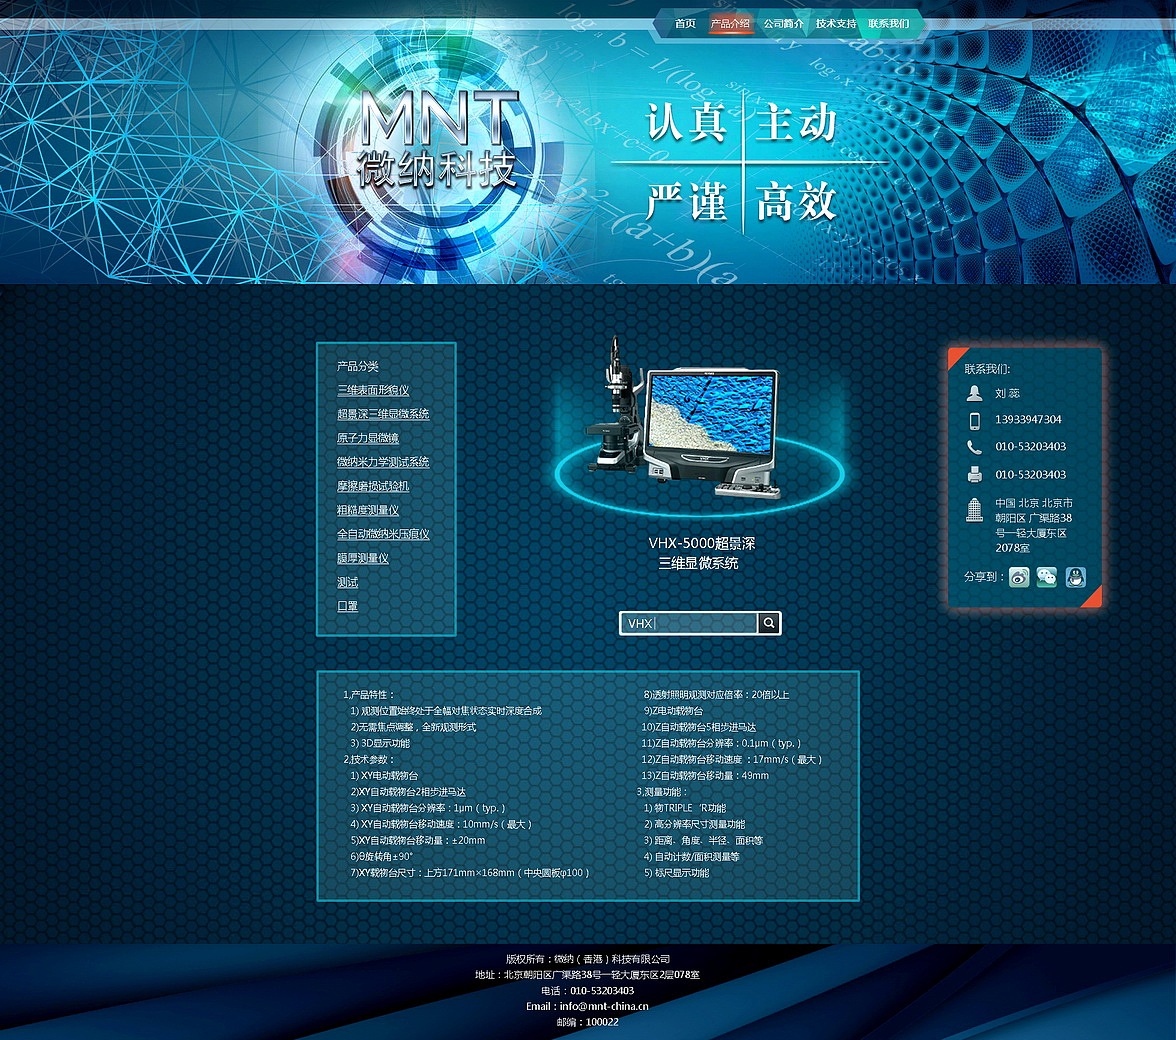This screenshot has height=1040, width=1176.
Task: Click the 产品分类 heading
Action: [357, 366]
